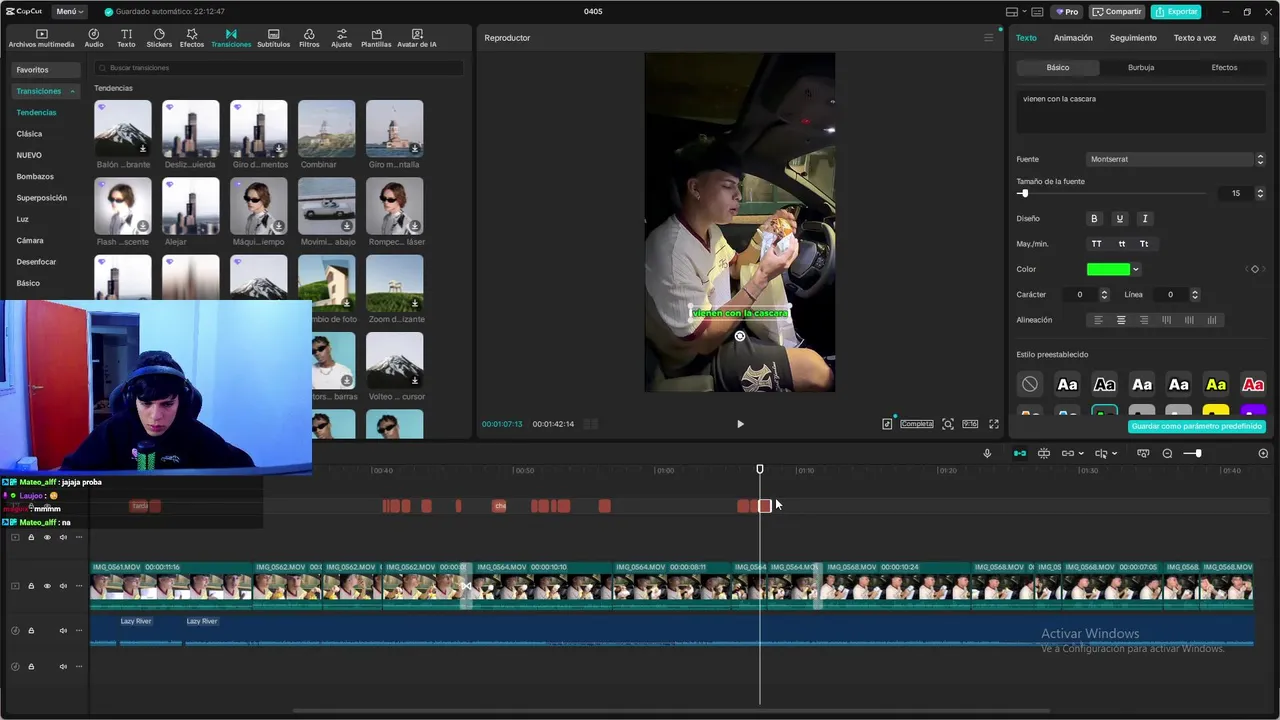Image resolution: width=1280 pixels, height=720 pixels.
Task: Align text to the center
Action: tap(1121, 320)
